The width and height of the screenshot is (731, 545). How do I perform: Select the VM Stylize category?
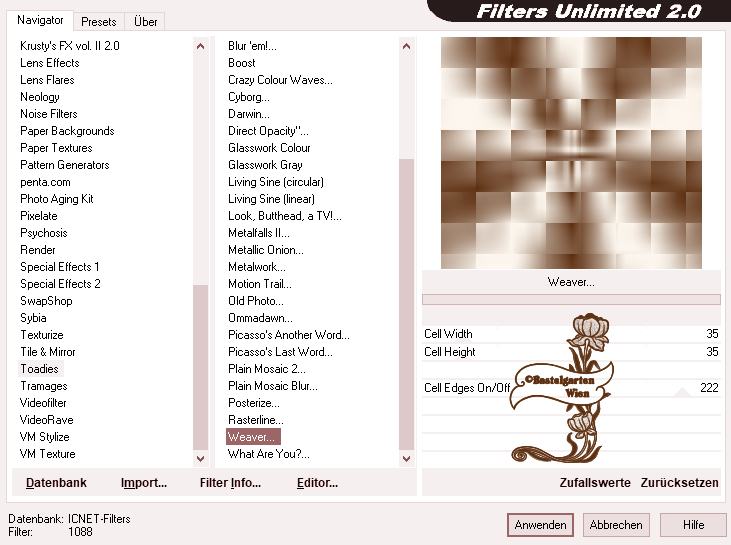pyautogui.click(x=45, y=437)
